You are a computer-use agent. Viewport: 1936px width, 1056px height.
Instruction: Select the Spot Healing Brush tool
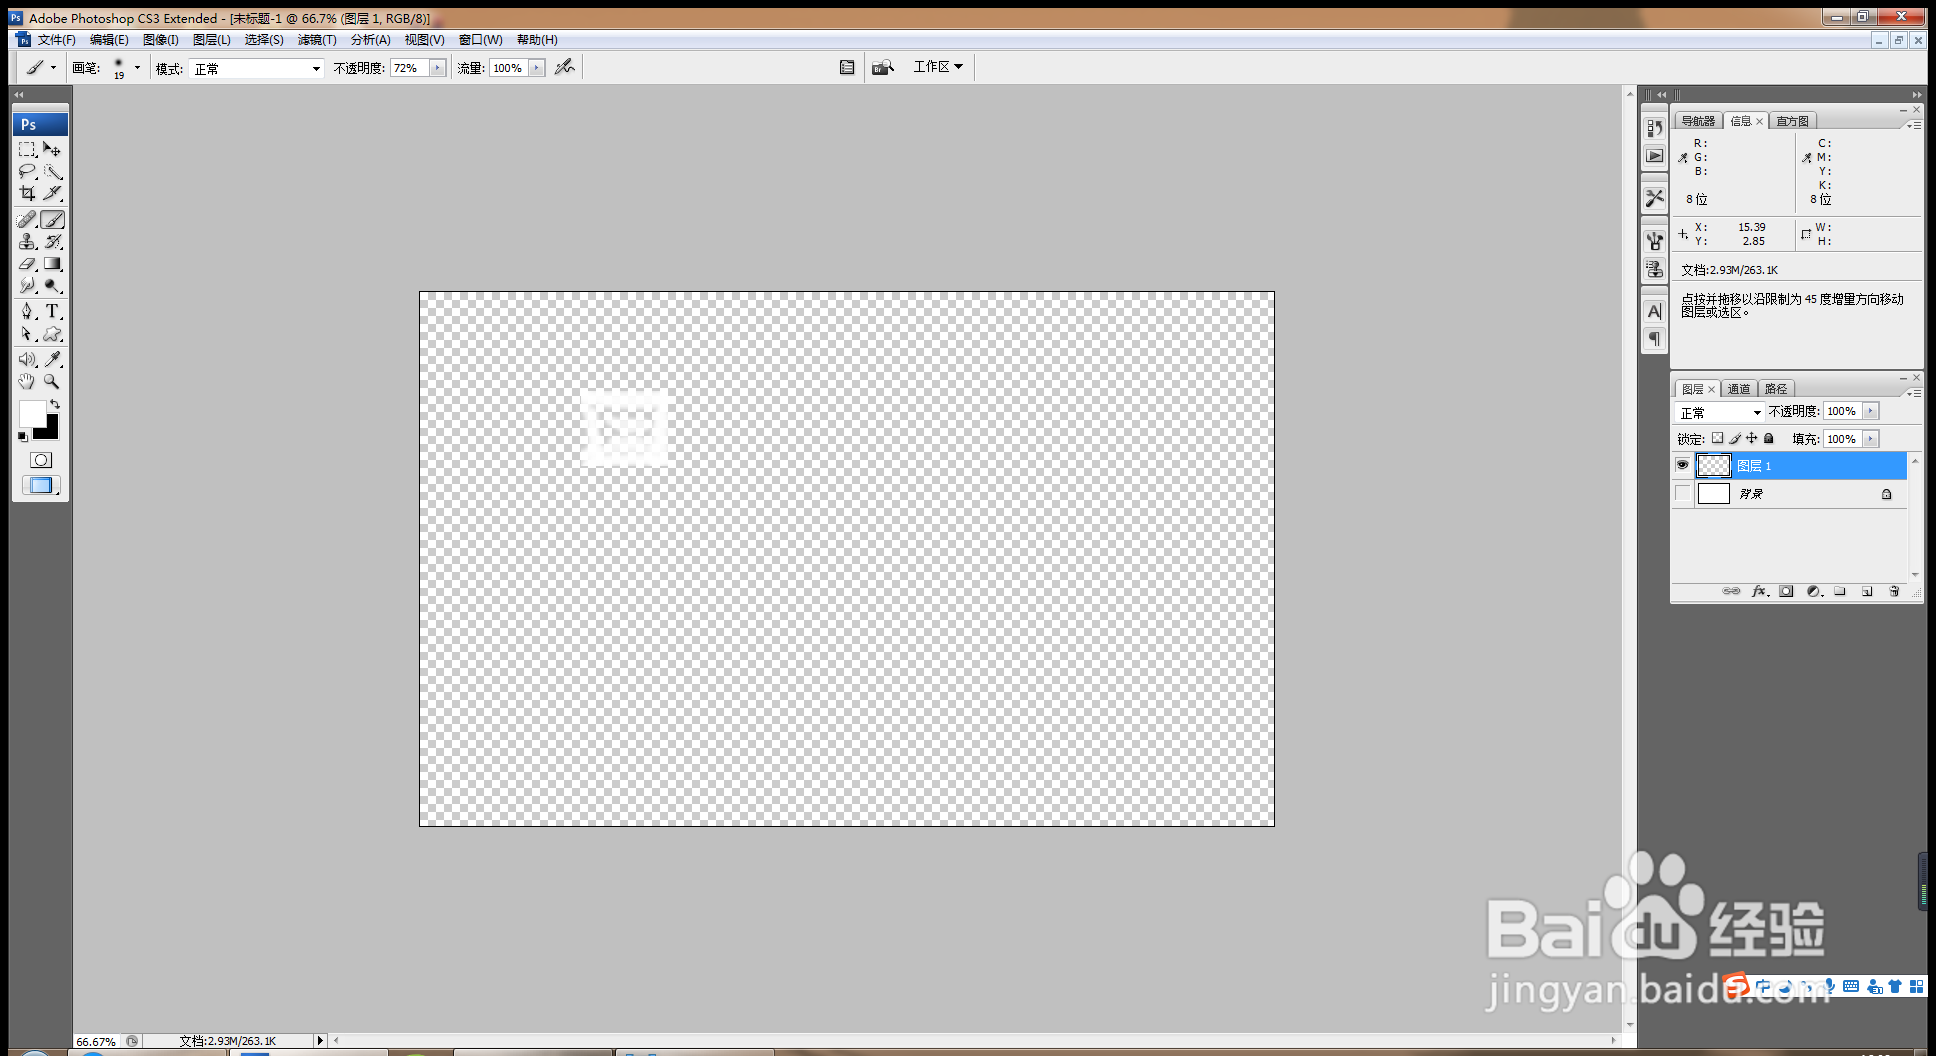27,220
